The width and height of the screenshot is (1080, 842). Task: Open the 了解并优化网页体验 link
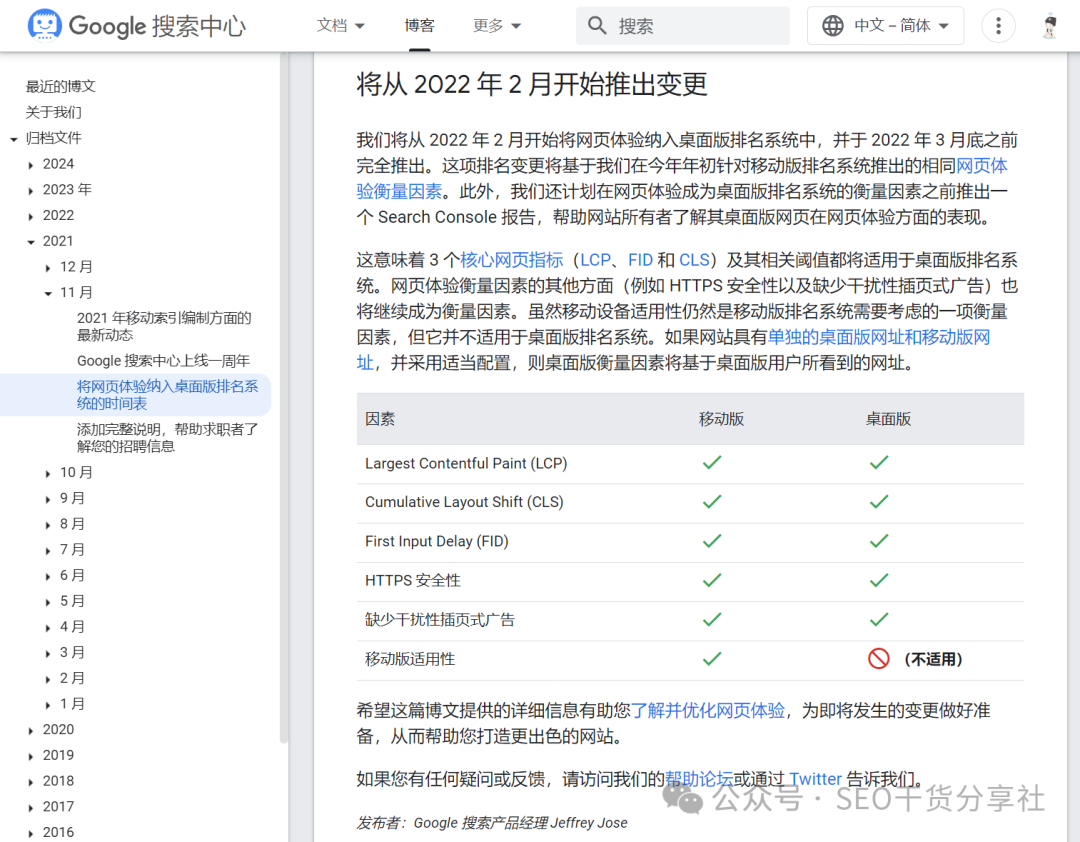coord(708,710)
